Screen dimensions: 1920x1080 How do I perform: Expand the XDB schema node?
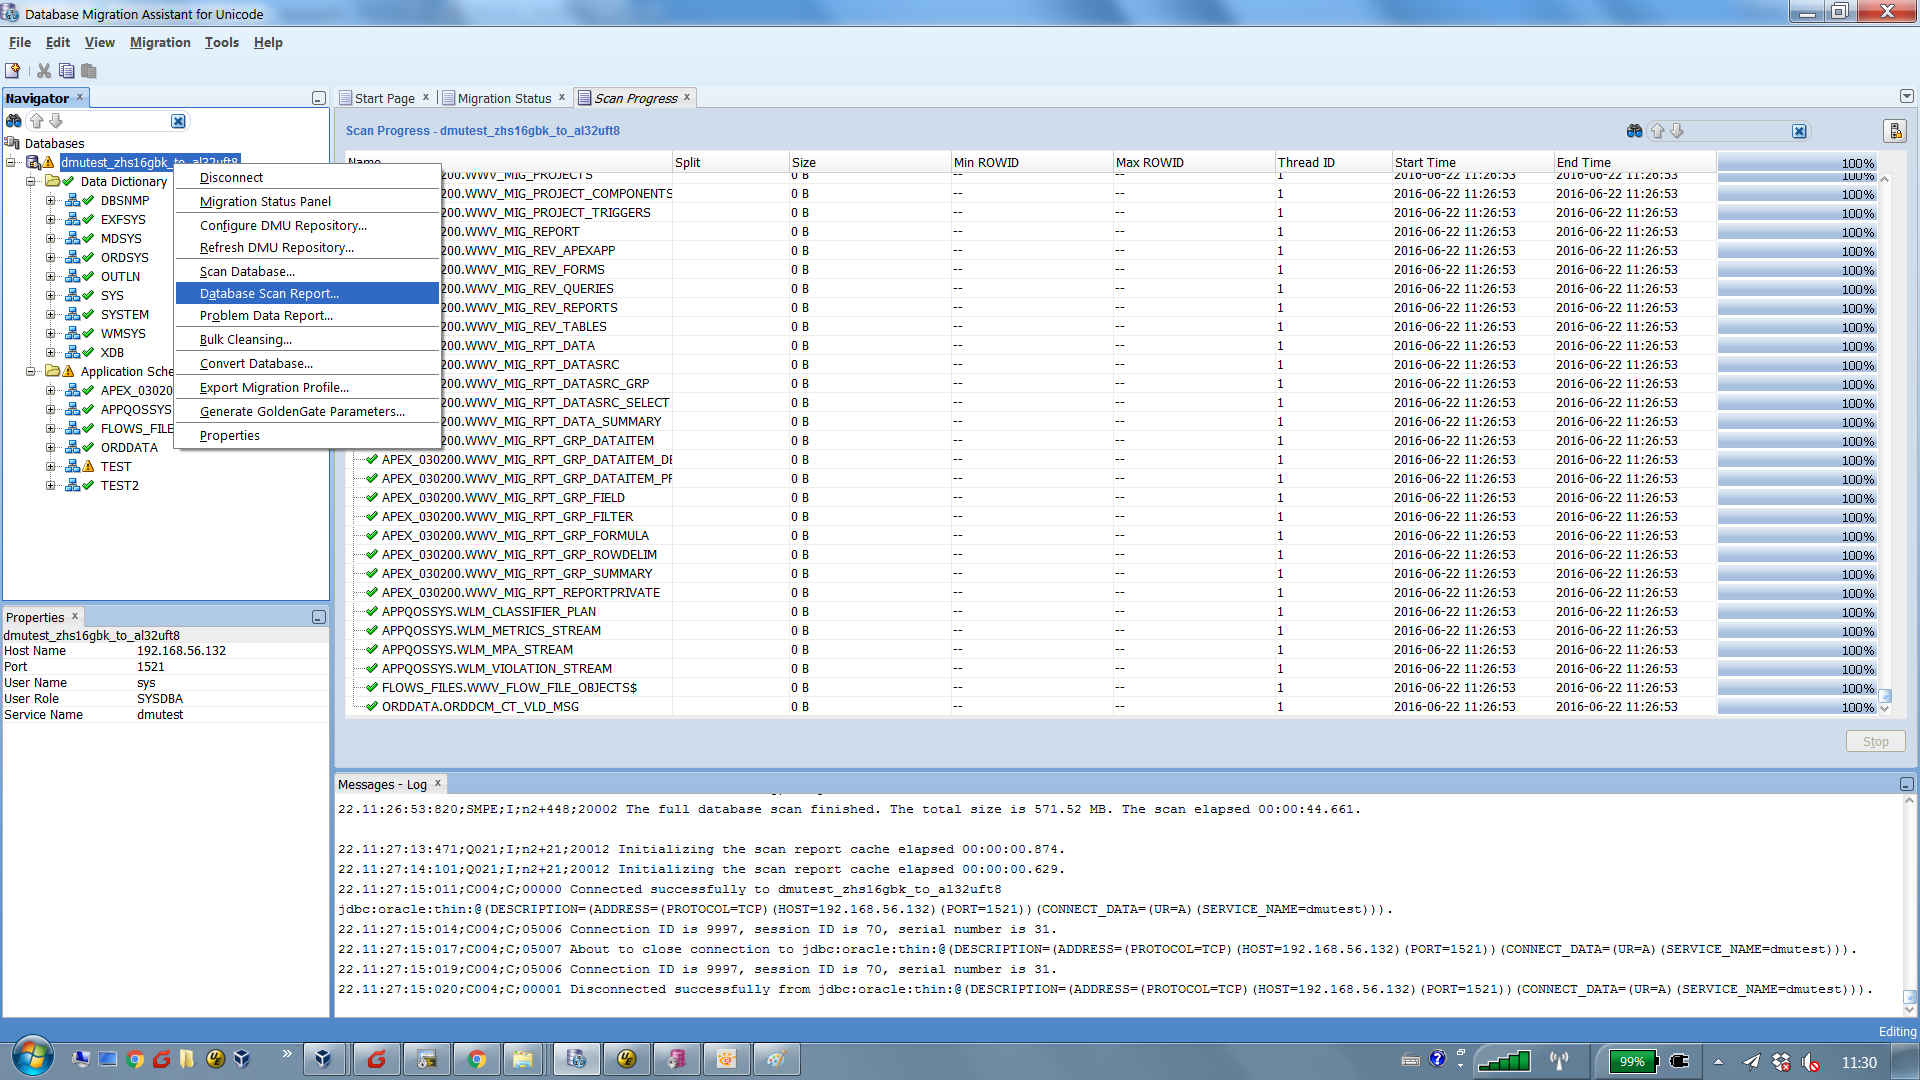tap(50, 353)
